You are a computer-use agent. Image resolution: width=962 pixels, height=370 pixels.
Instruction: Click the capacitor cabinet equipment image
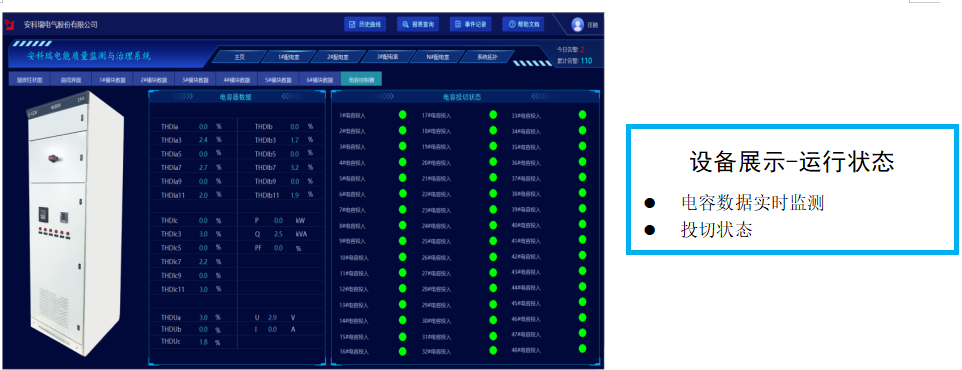[57, 223]
